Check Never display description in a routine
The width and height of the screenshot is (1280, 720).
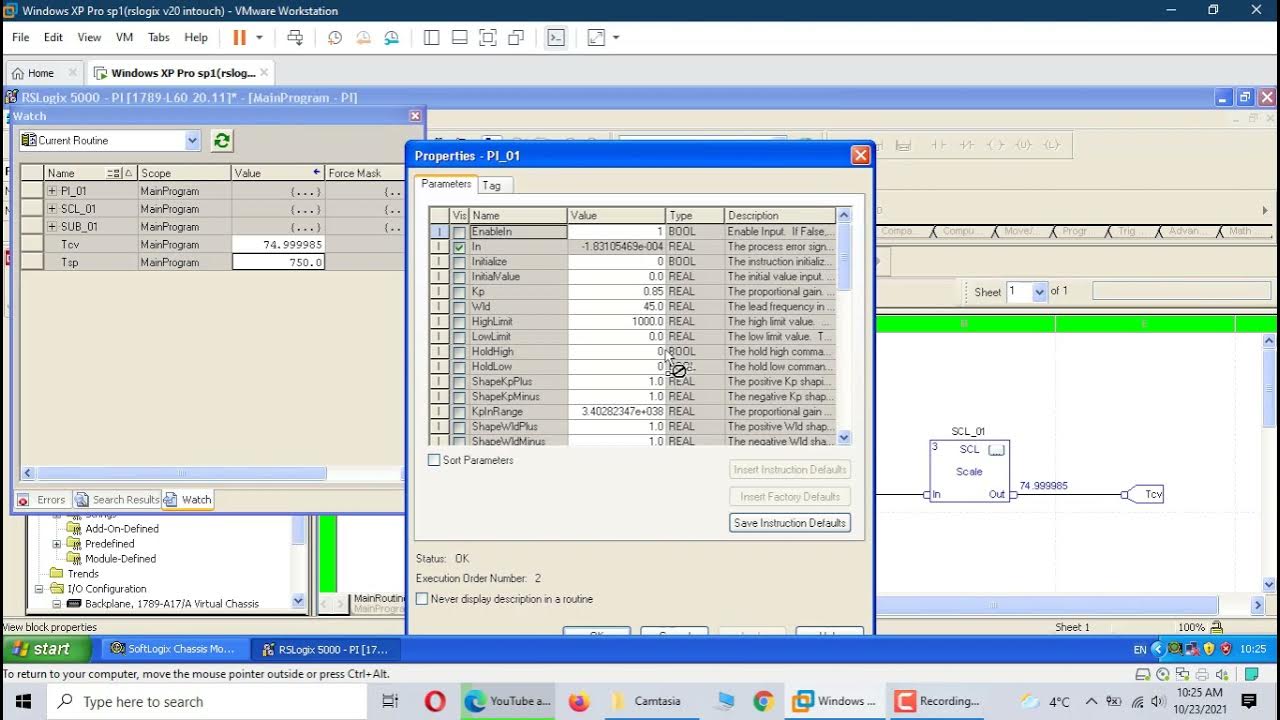(x=422, y=599)
